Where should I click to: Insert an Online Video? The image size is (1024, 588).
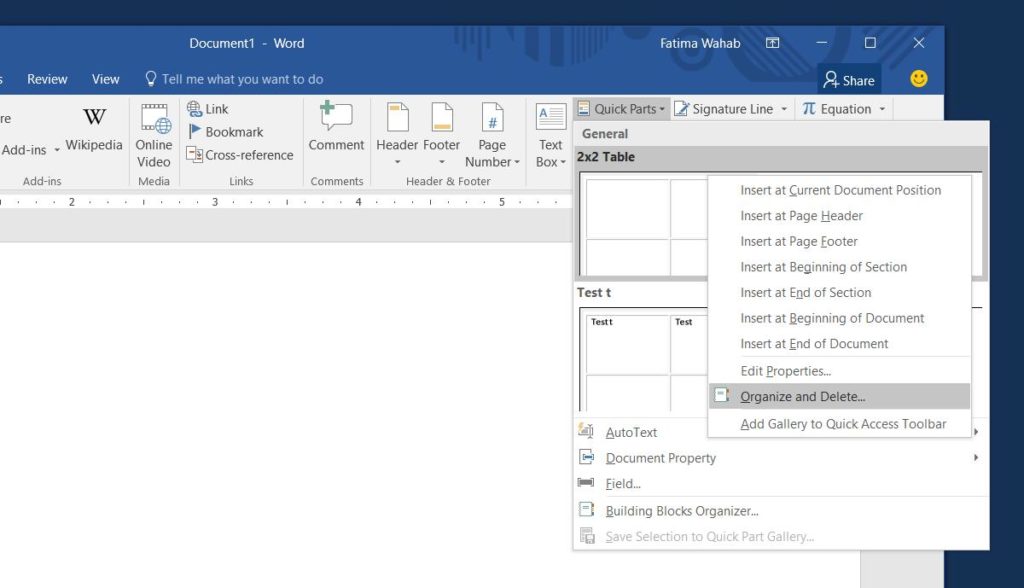point(153,135)
